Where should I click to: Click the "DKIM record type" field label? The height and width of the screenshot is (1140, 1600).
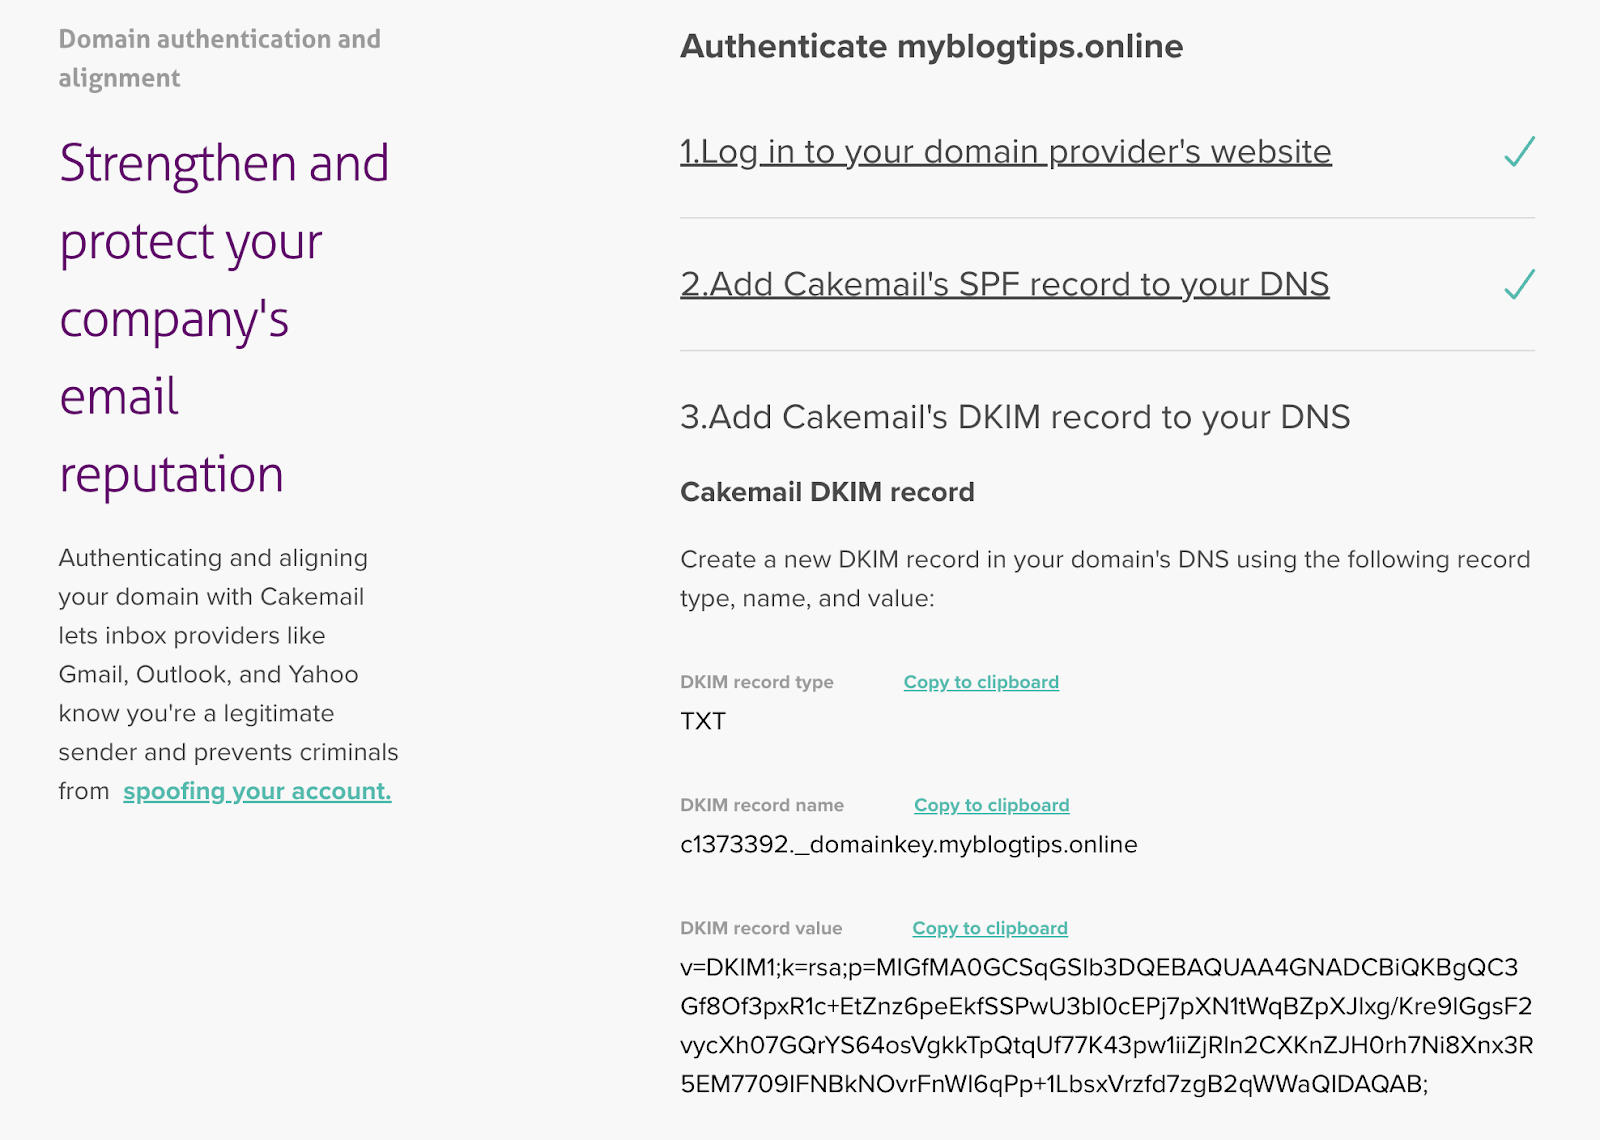(x=756, y=682)
